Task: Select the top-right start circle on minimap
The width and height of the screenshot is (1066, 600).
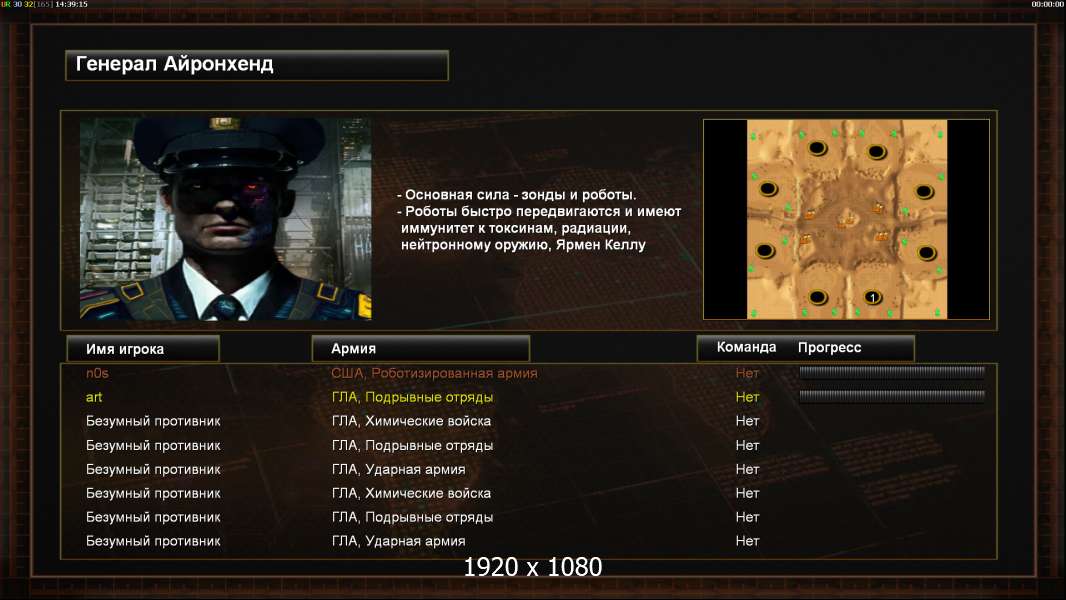Action: pos(876,151)
